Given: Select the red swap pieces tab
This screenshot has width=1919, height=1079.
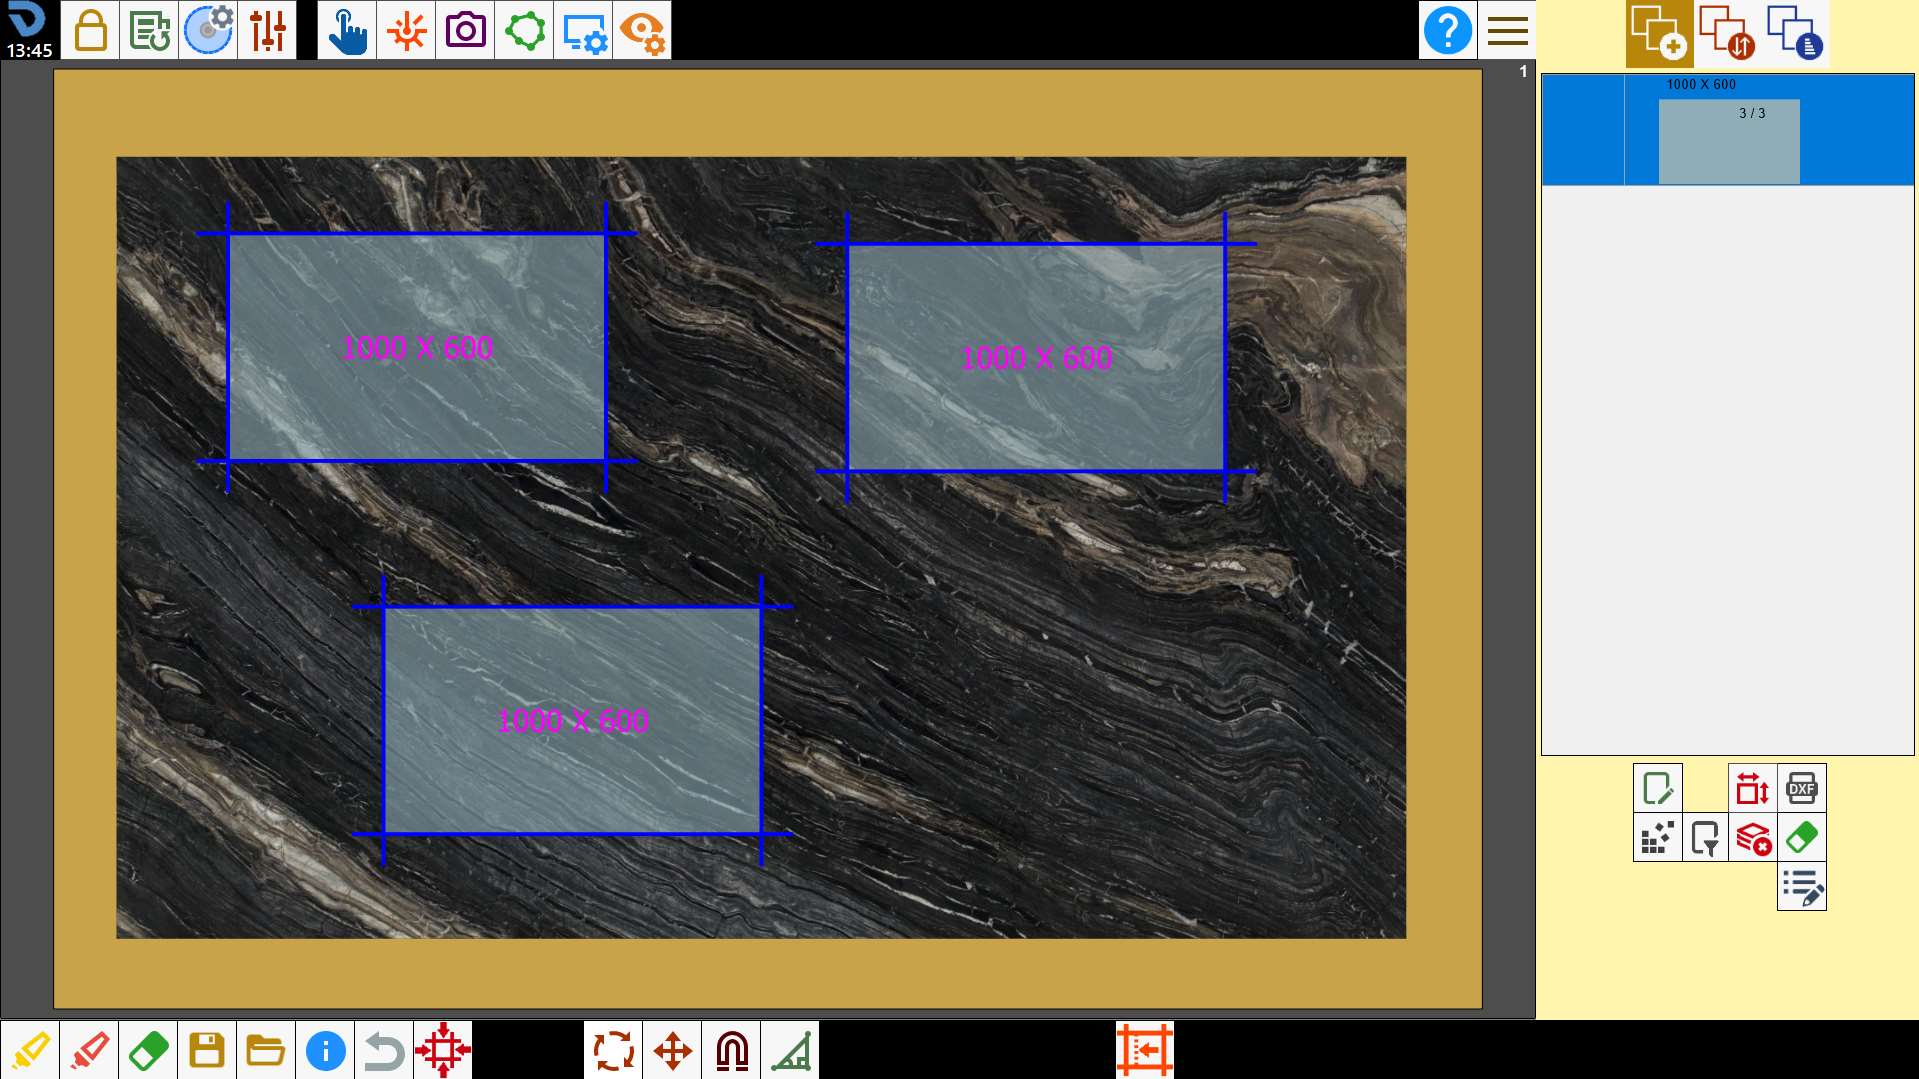Looking at the screenshot, I should tap(1727, 33).
